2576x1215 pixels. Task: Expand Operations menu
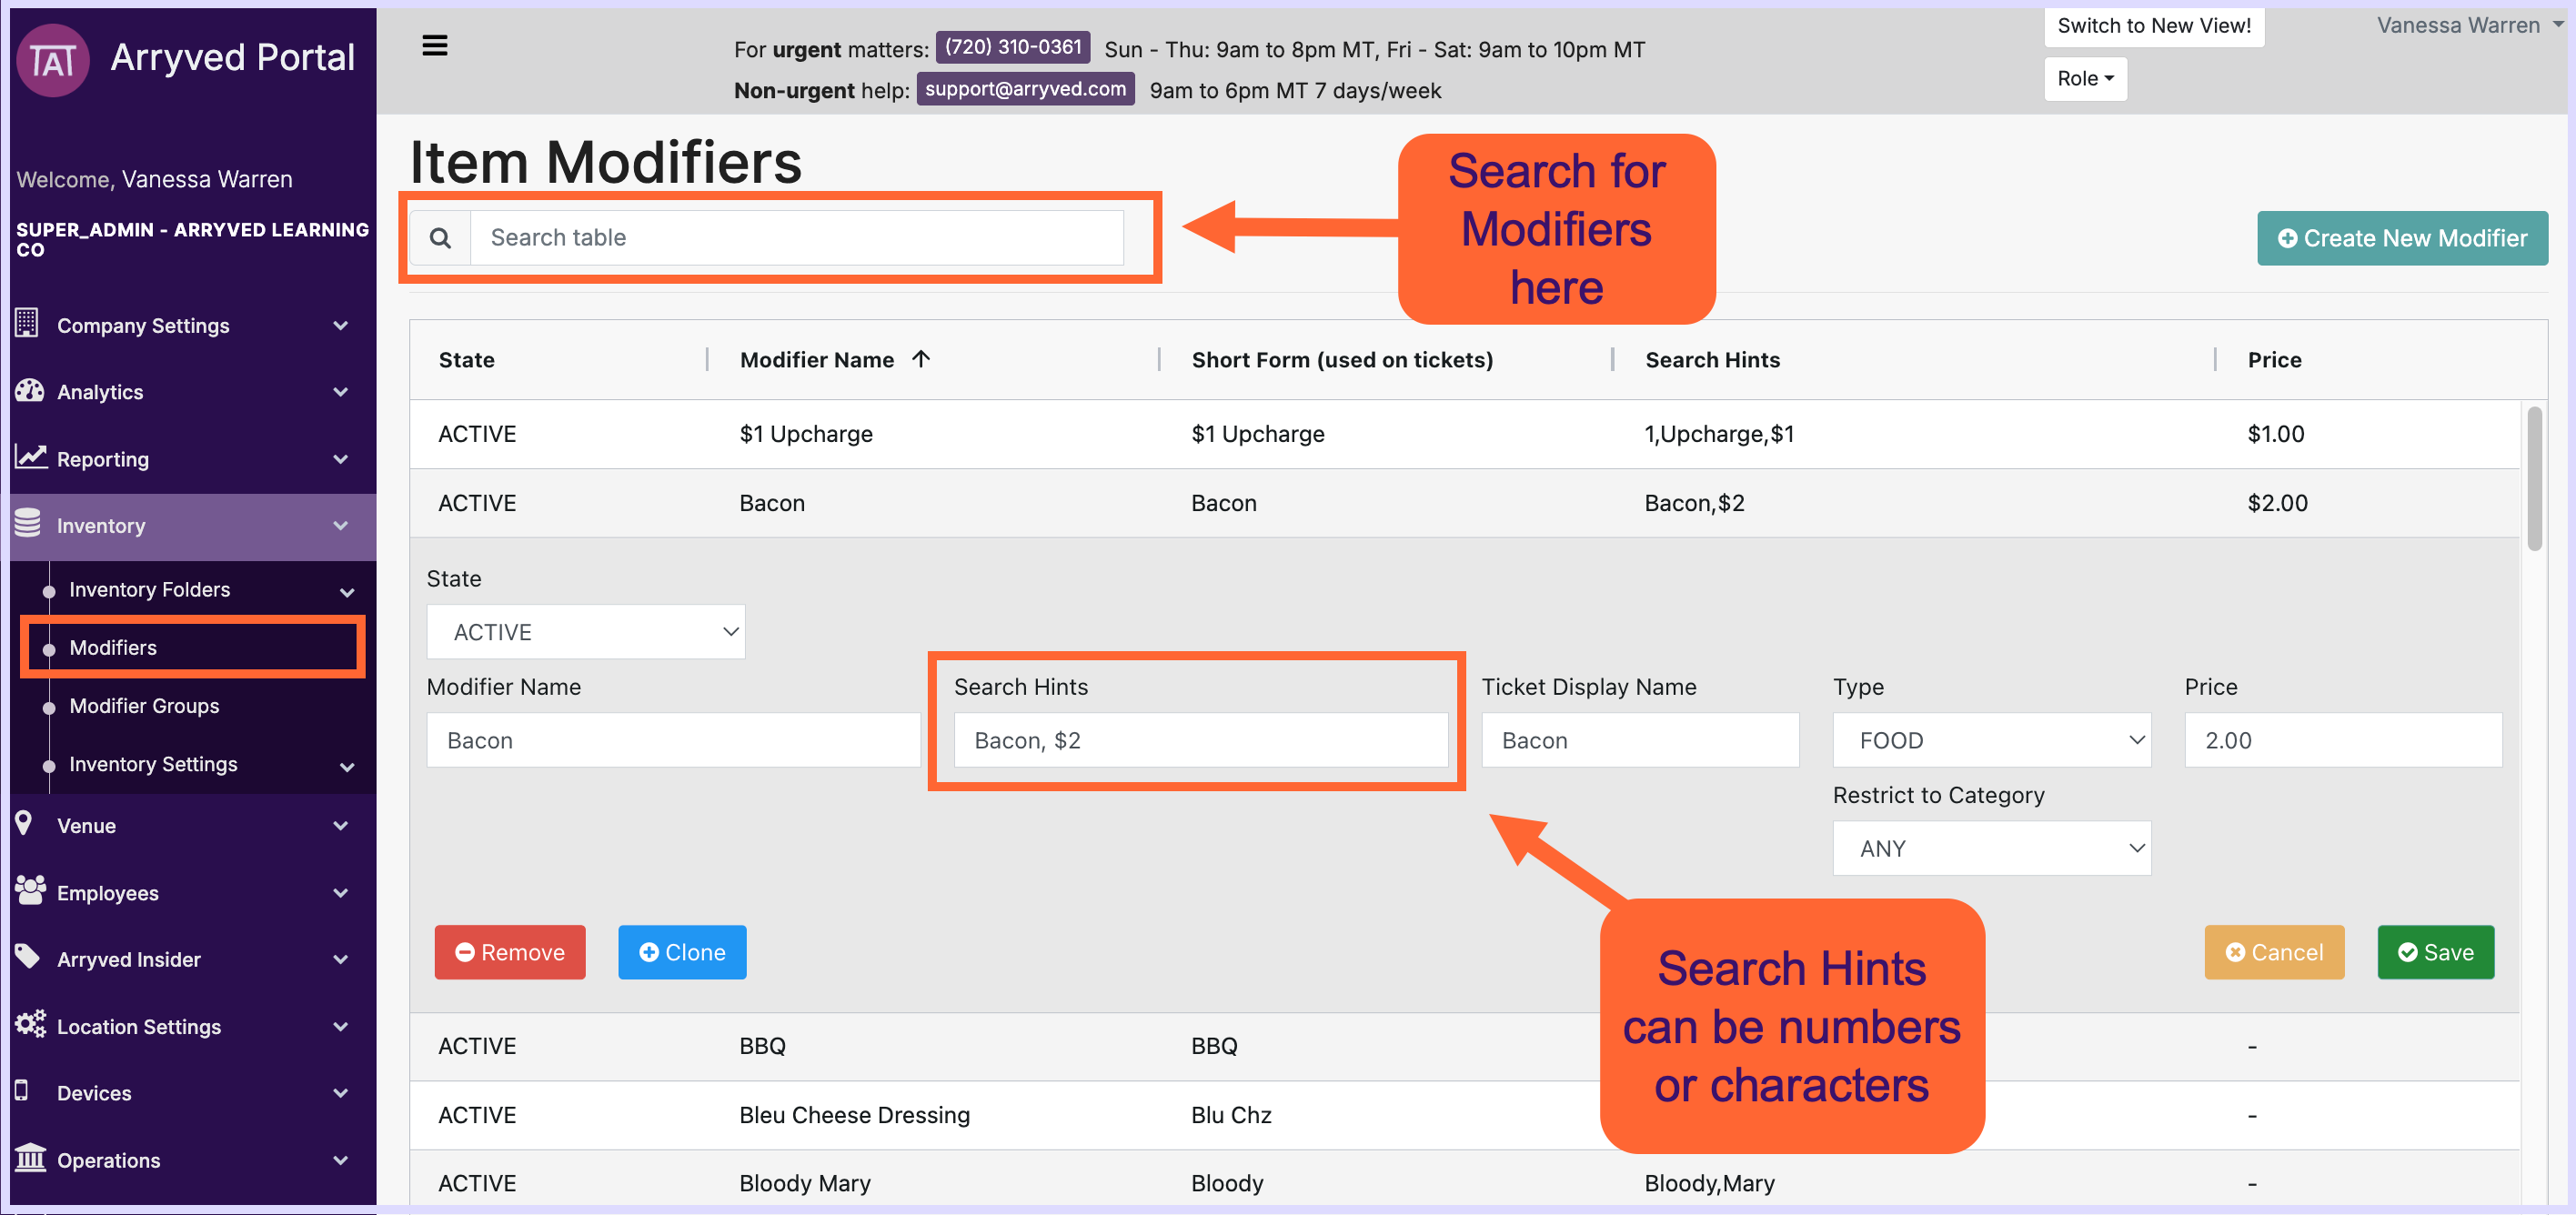(340, 1160)
